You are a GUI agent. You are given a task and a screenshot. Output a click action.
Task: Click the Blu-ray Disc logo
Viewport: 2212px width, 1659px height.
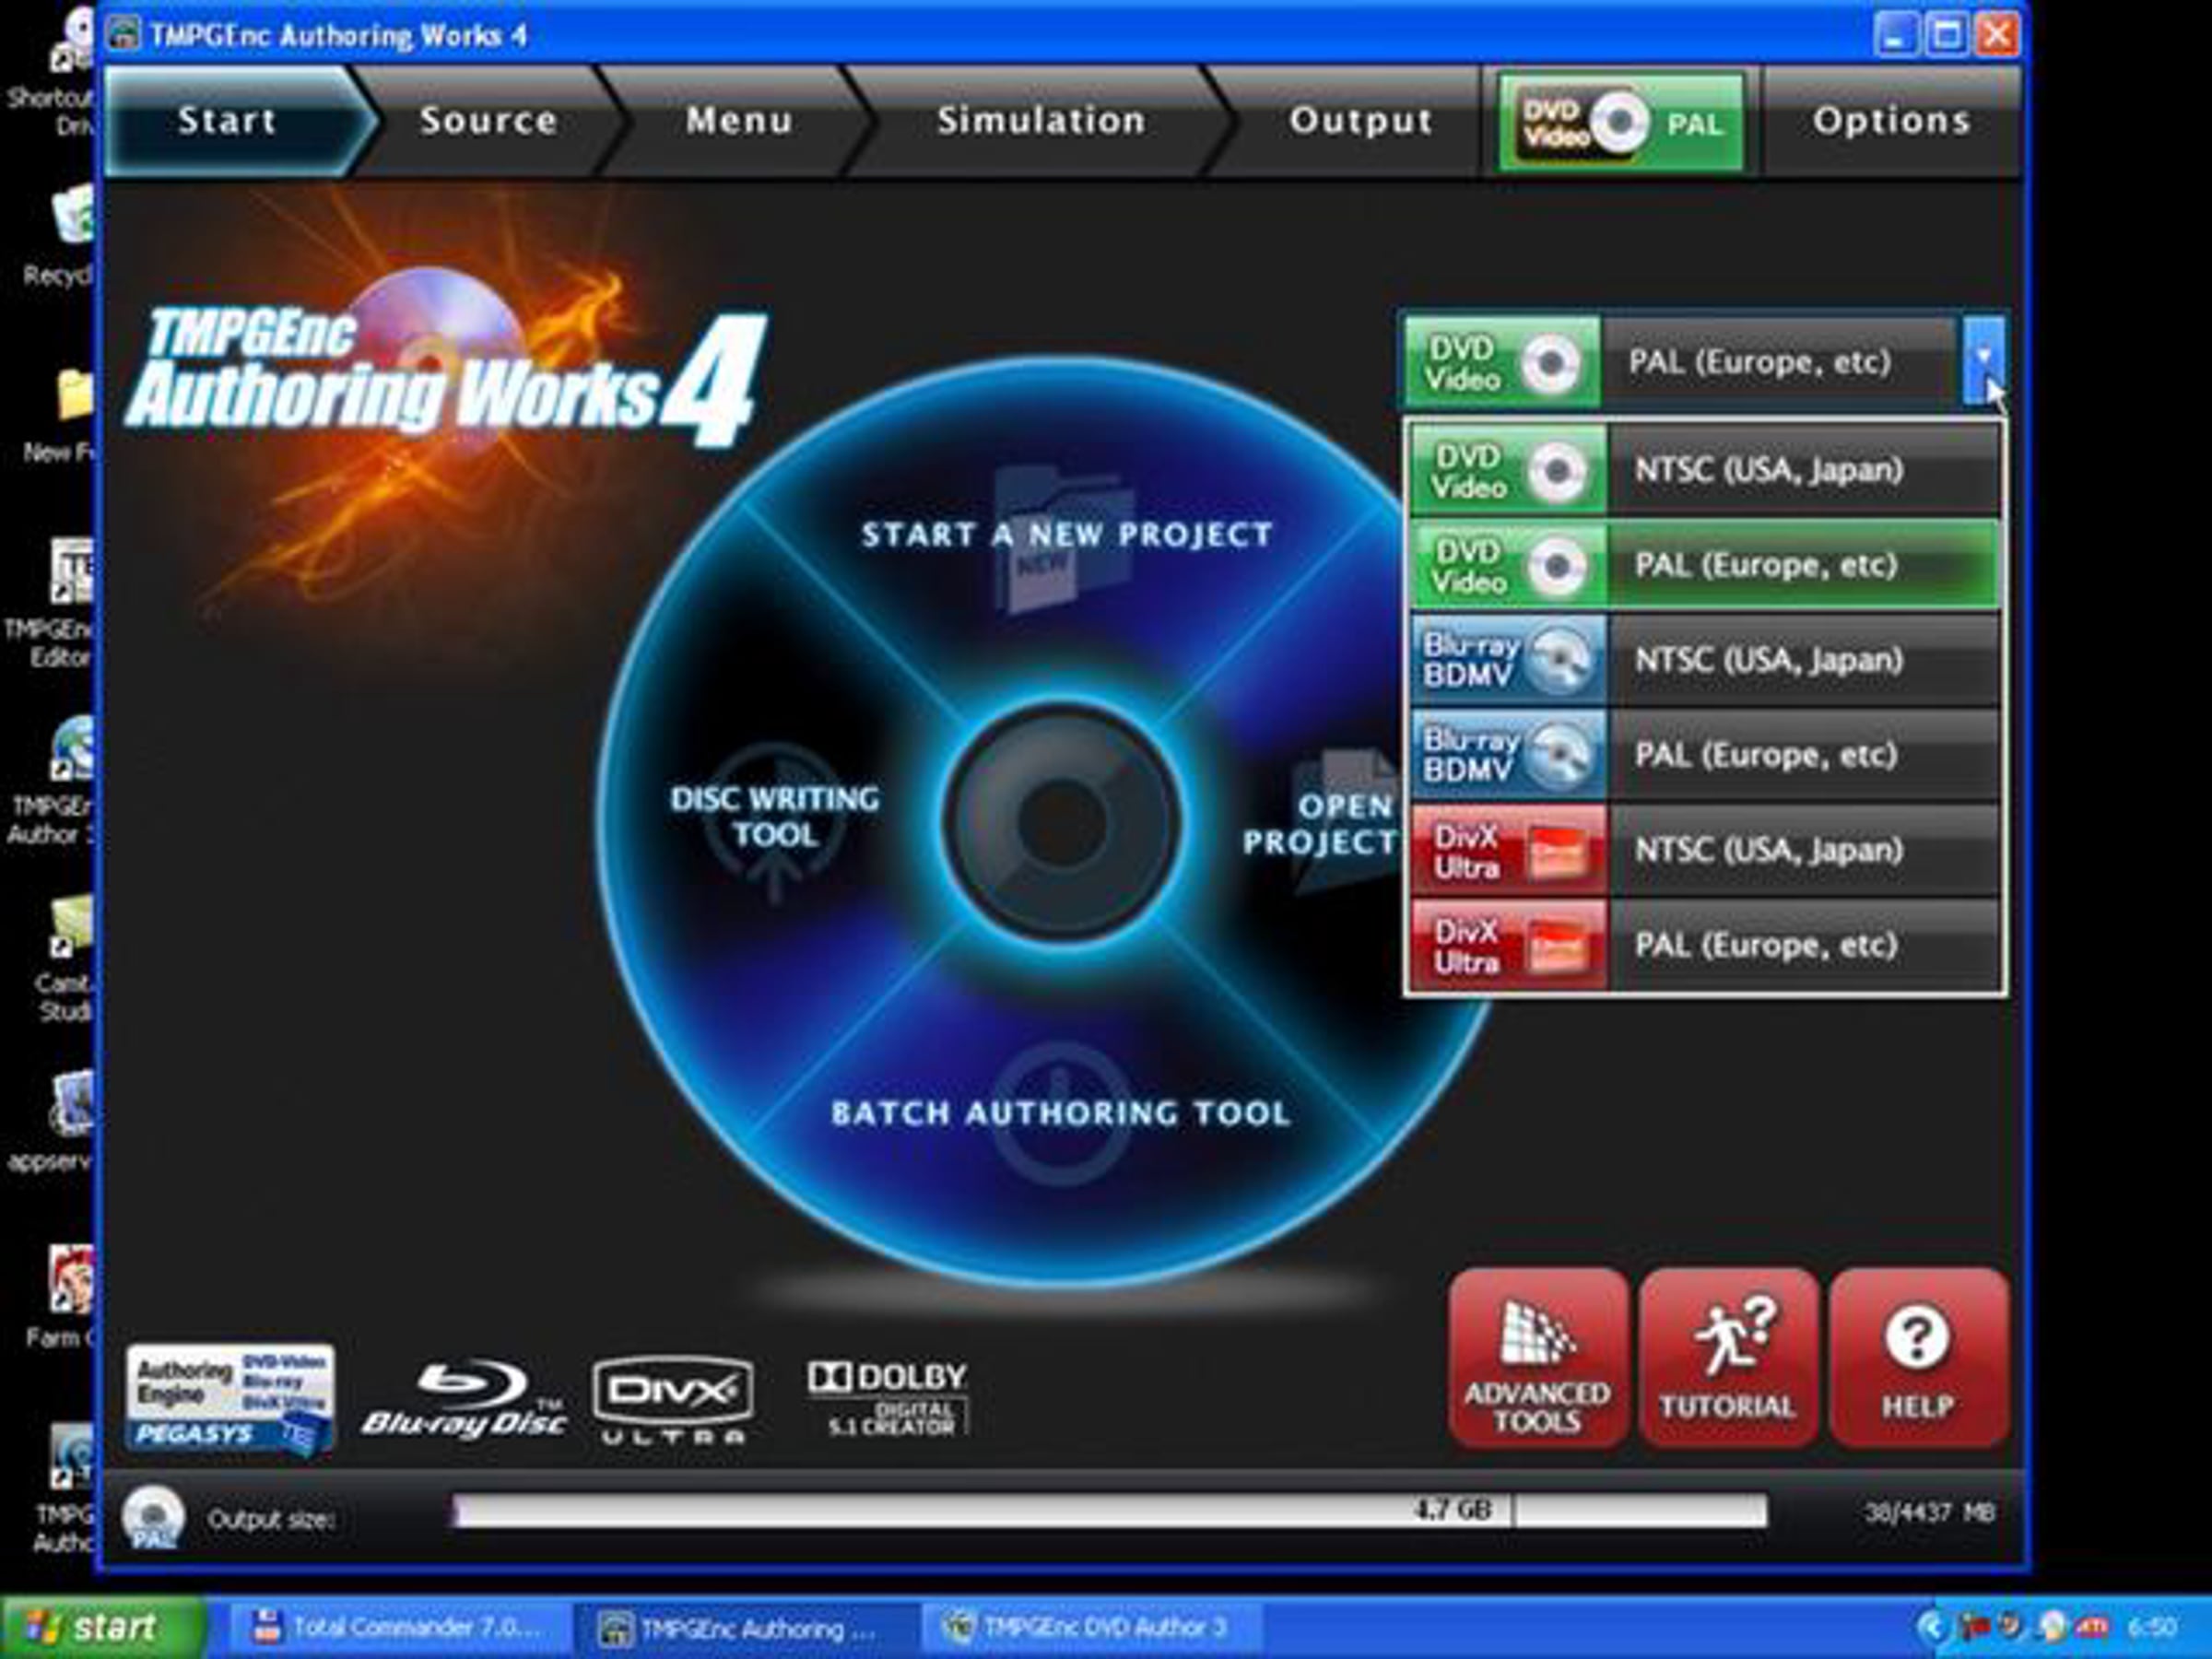[464, 1399]
